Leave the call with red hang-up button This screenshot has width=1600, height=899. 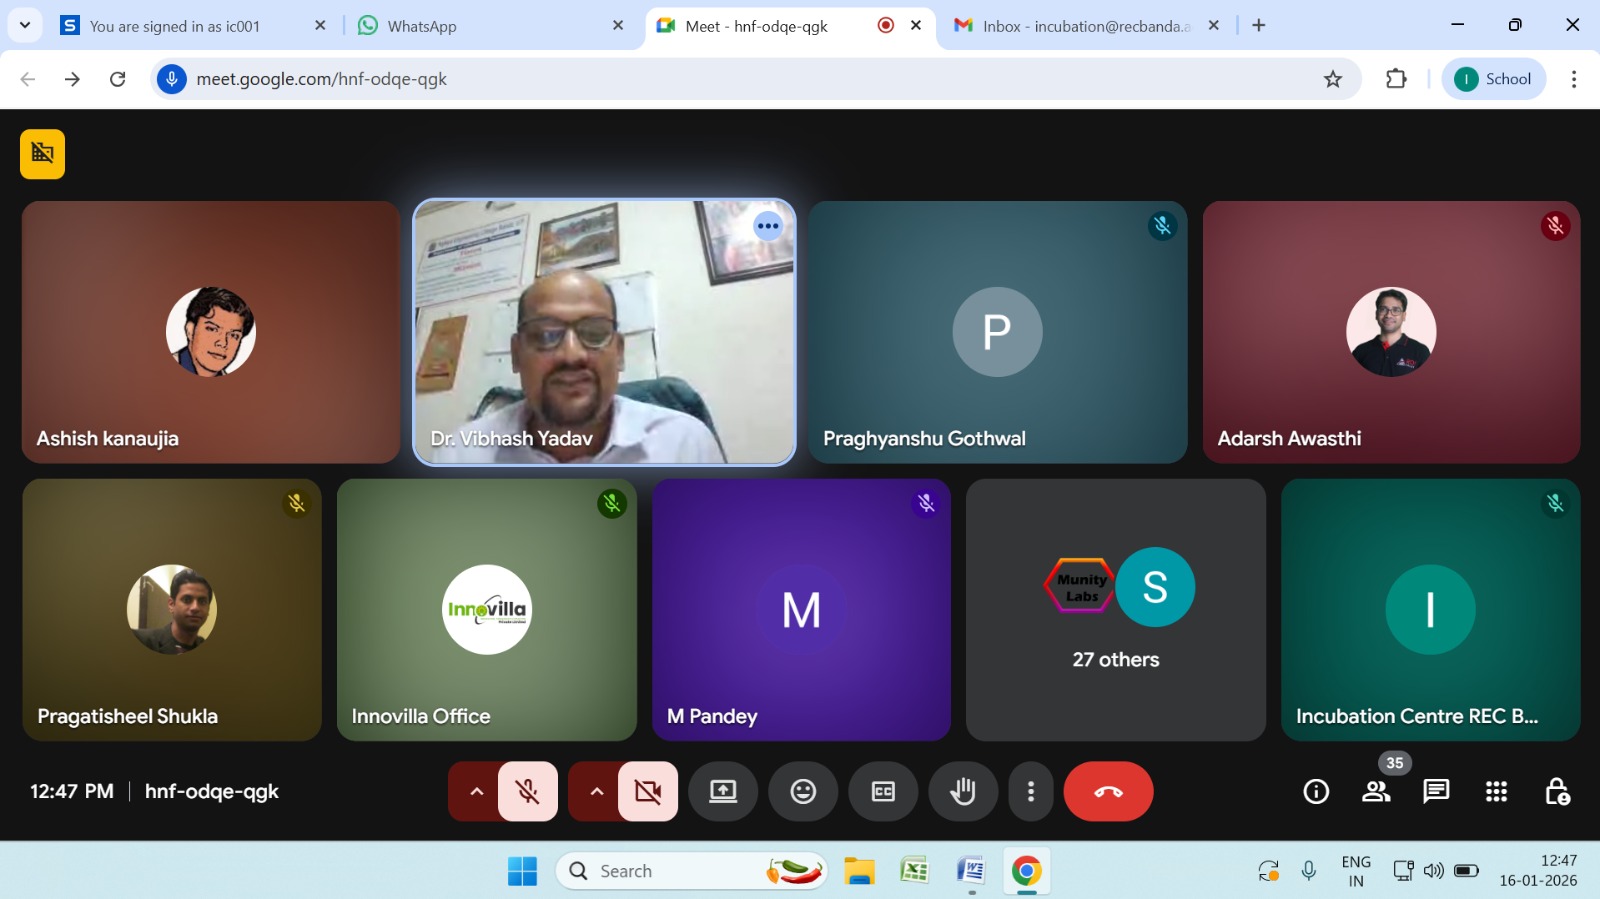tap(1108, 792)
